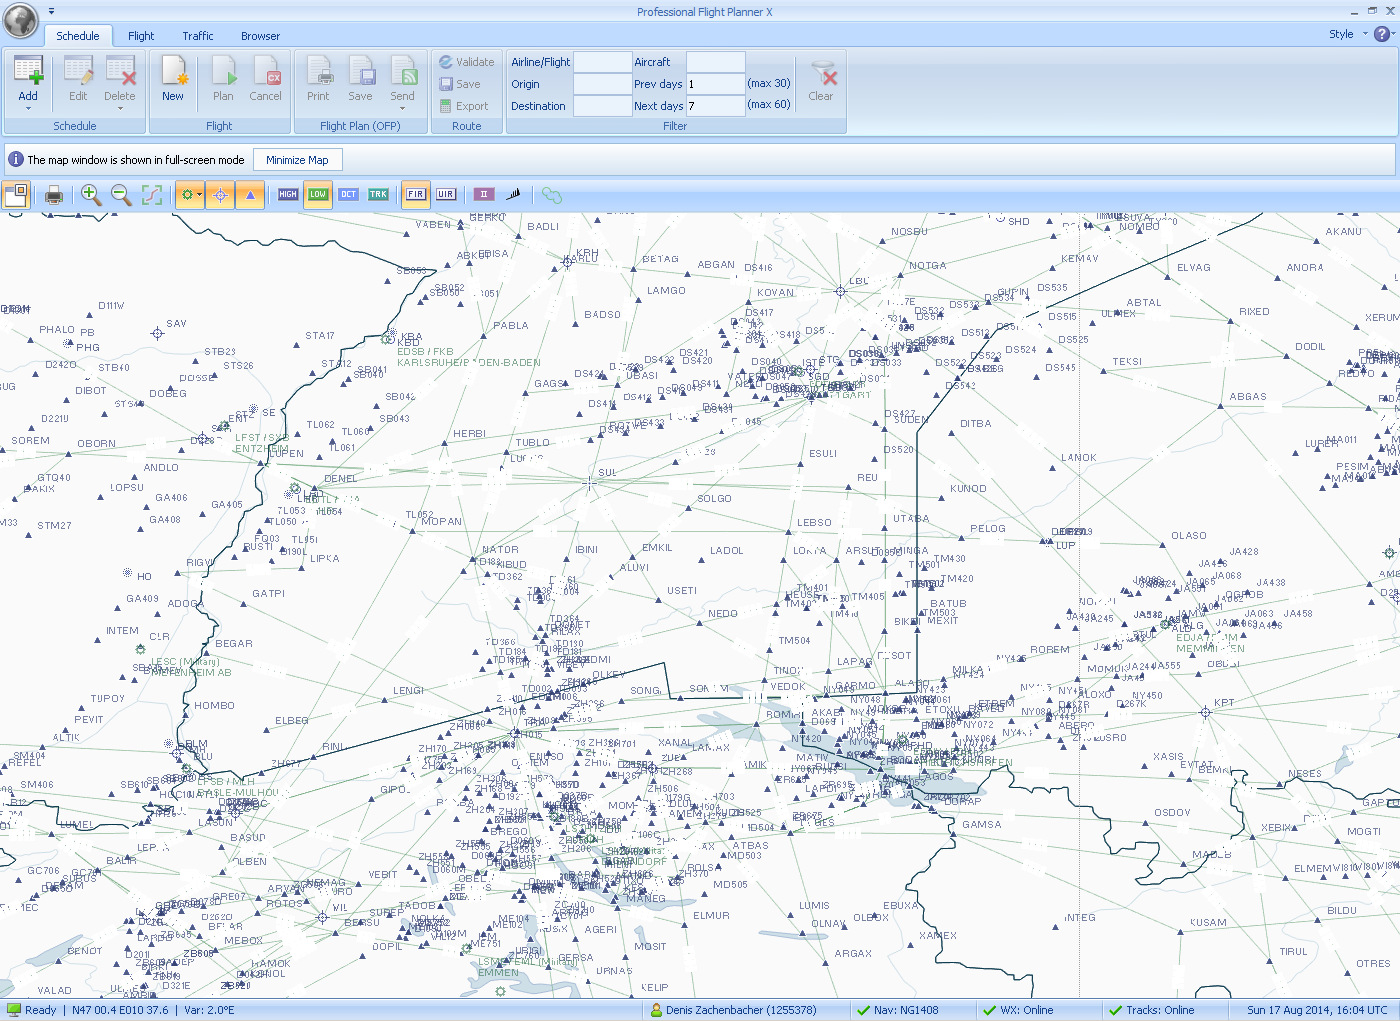Screen dimensions: 1400x1021
Task: Click the green link chain icon
Action: tap(551, 195)
